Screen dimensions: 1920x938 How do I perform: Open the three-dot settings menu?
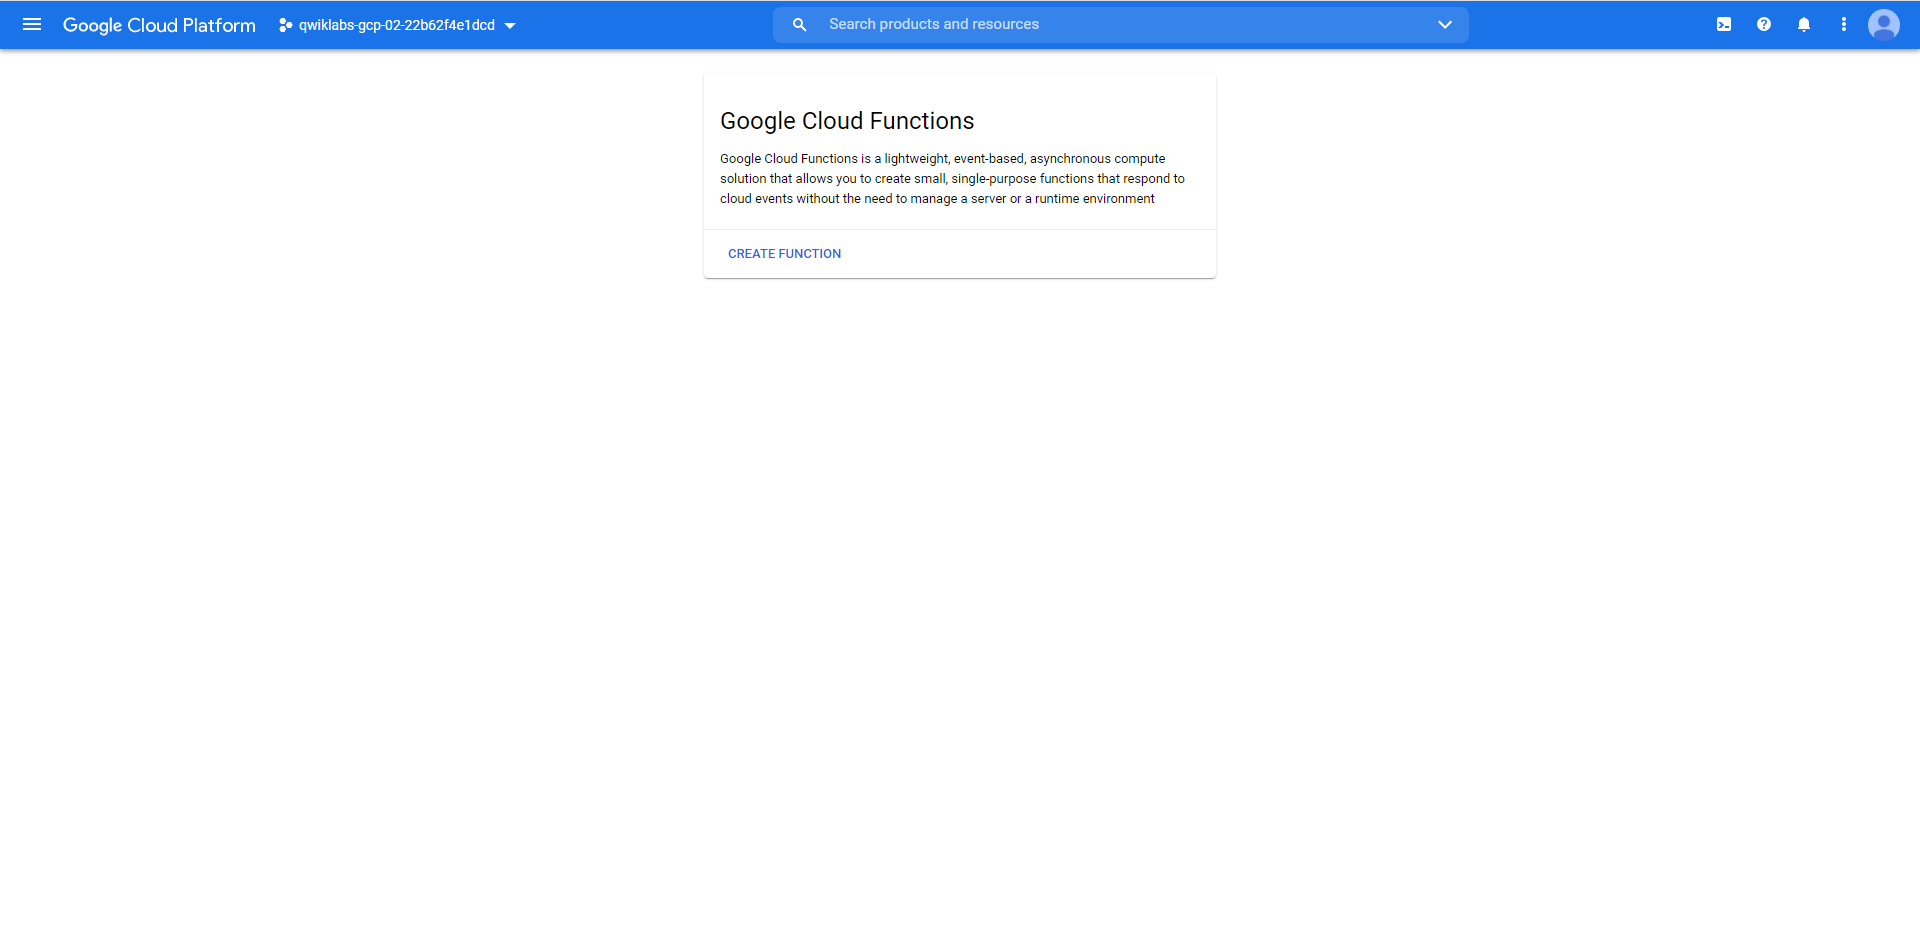[x=1844, y=25]
